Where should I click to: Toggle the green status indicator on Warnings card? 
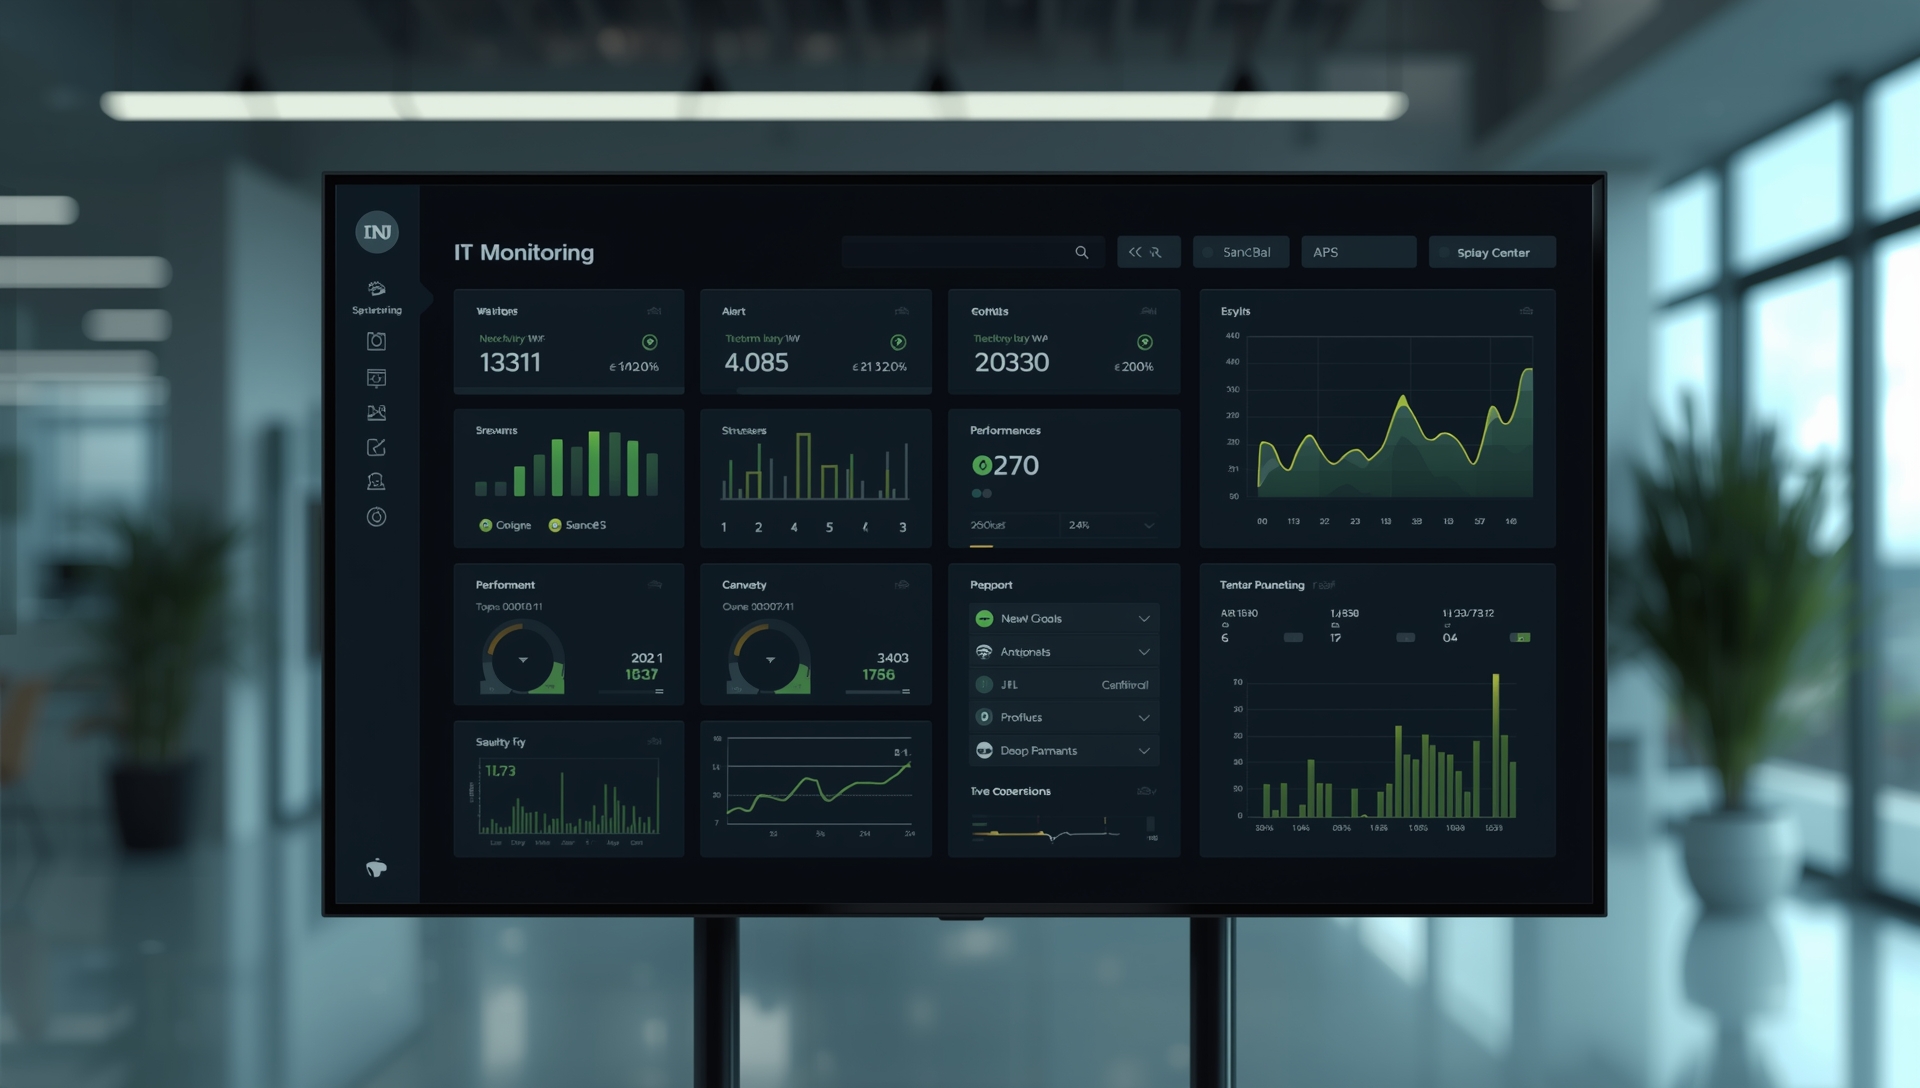click(x=650, y=341)
